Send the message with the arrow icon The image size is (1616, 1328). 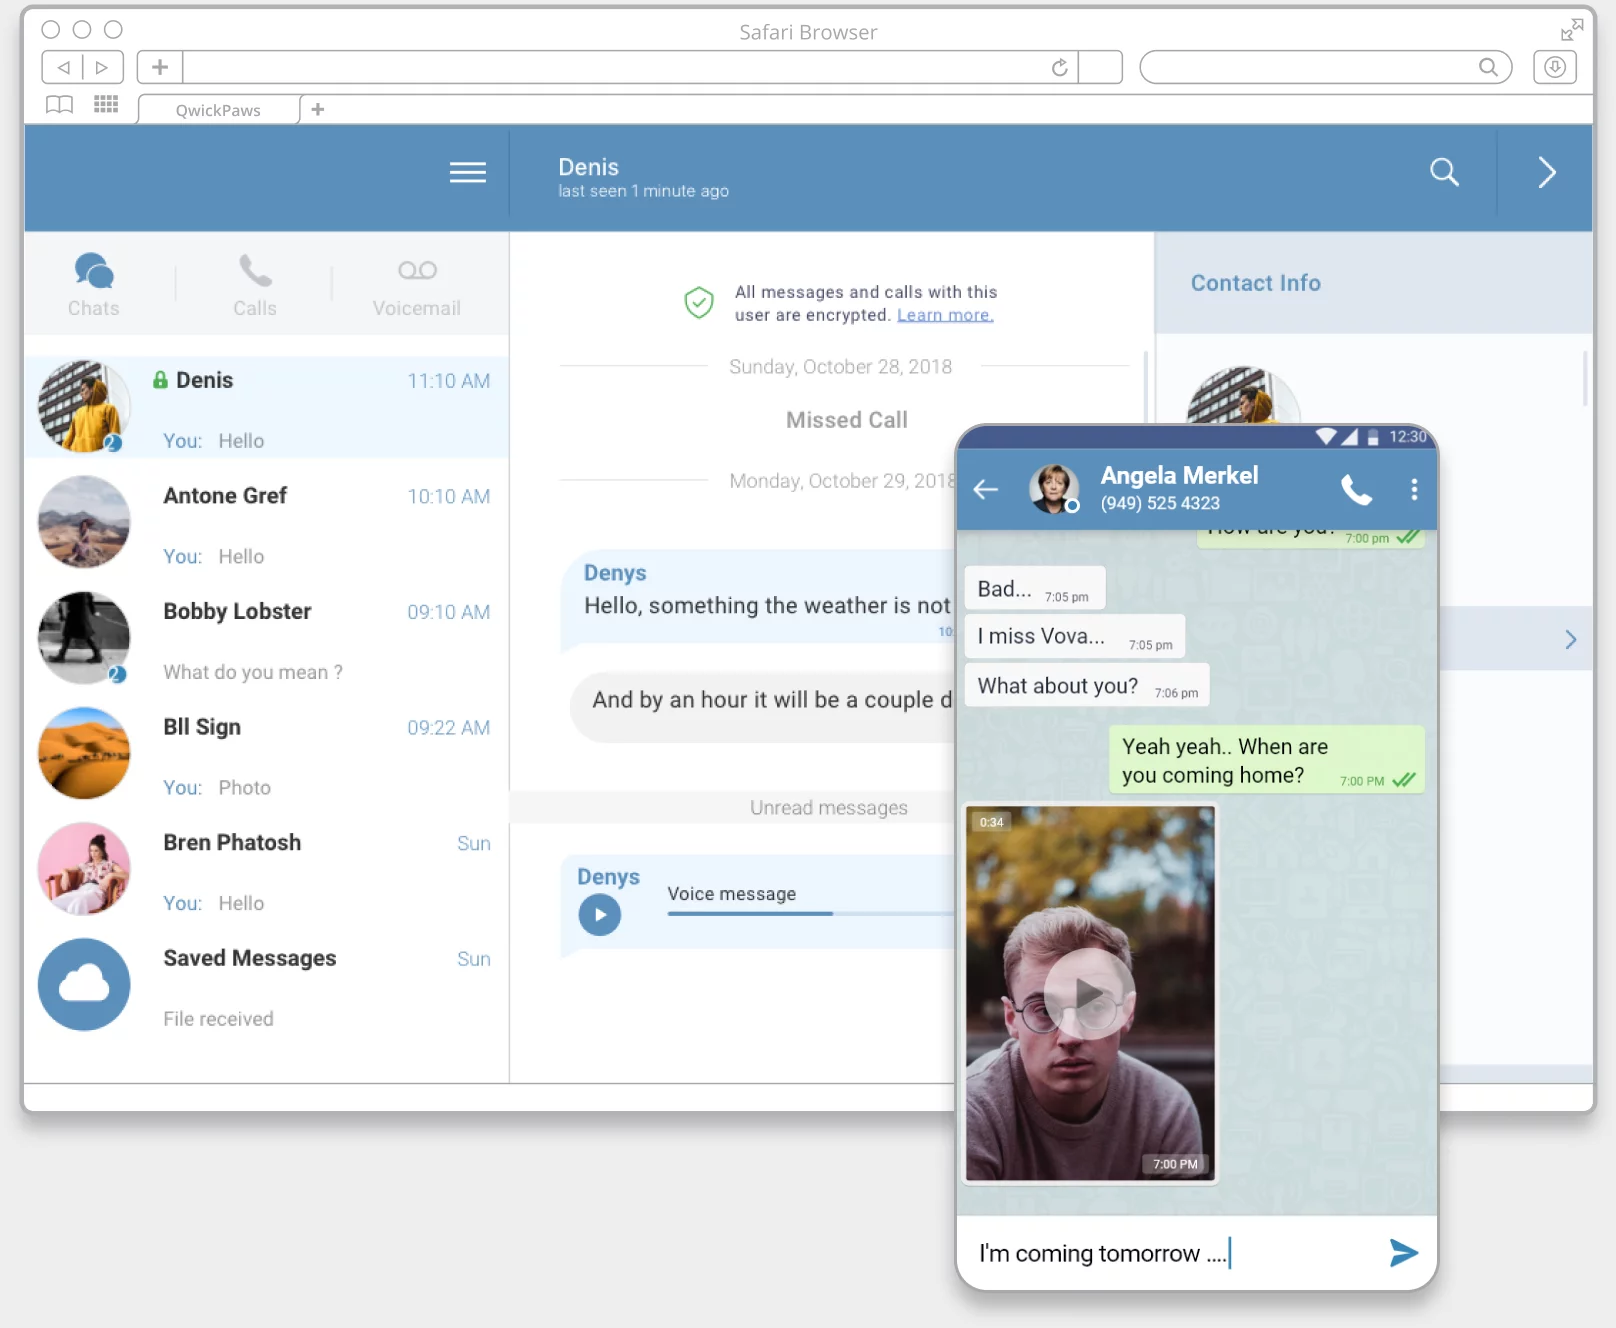(x=1403, y=1252)
